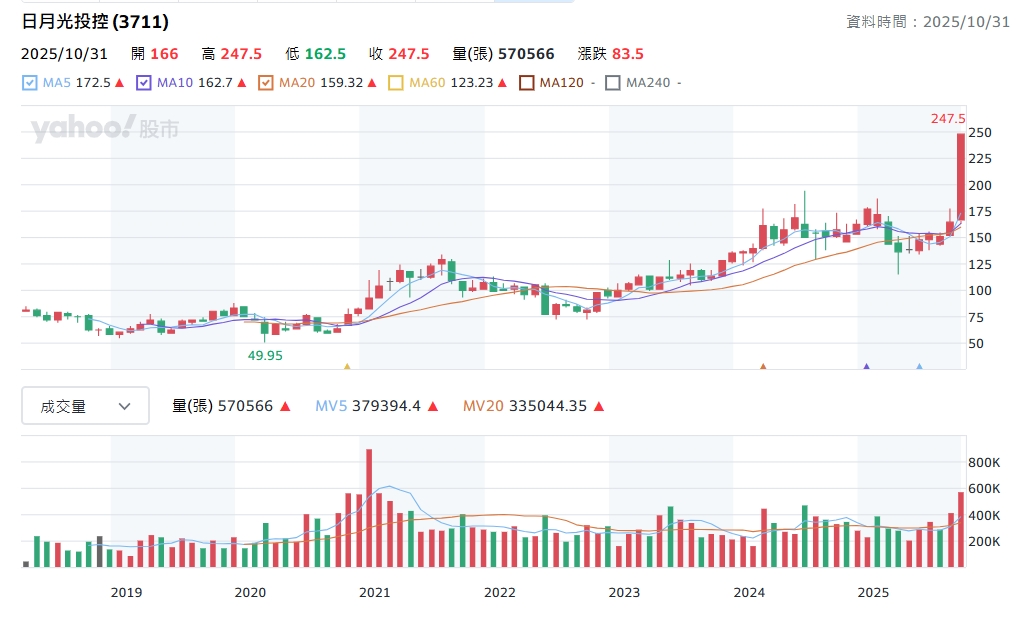Enable the MA60 moving average checkbox

(x=395, y=83)
